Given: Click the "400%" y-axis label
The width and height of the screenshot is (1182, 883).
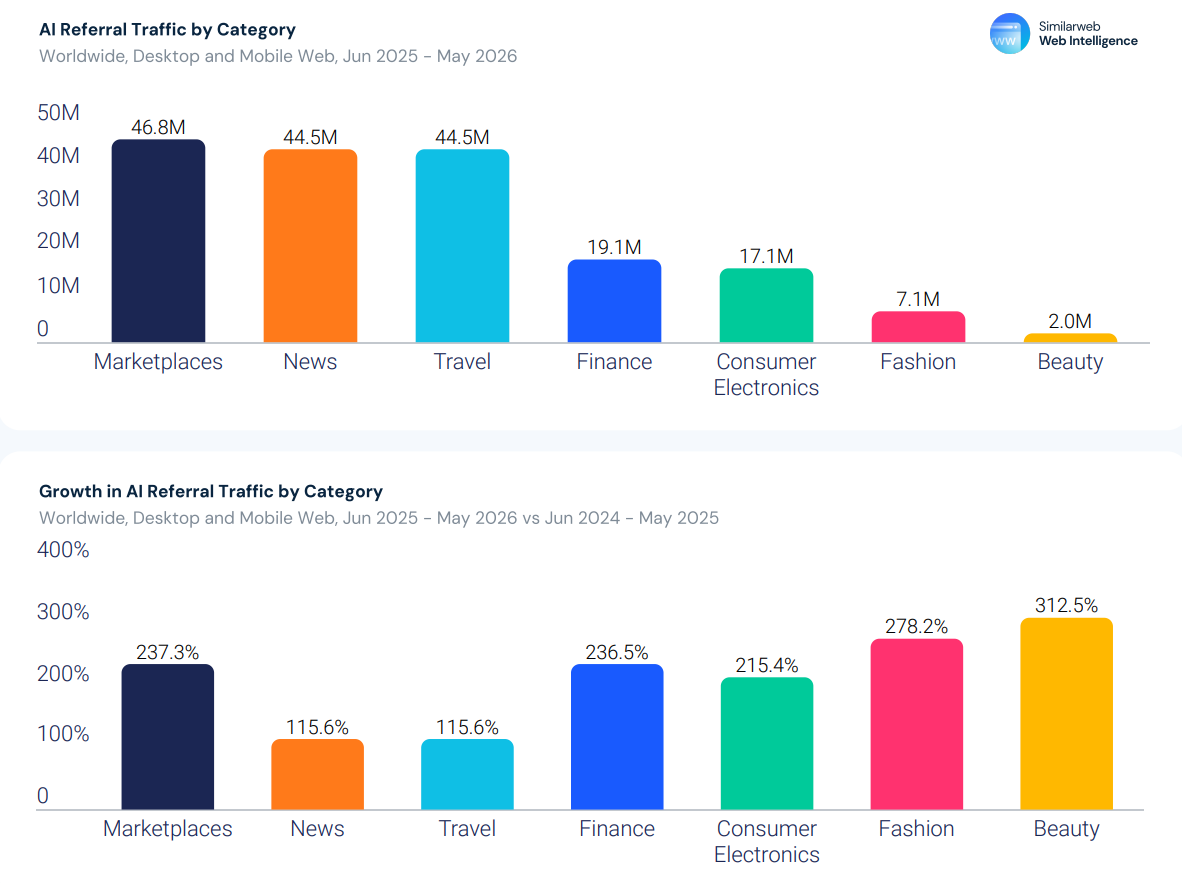Looking at the screenshot, I should point(63,550).
